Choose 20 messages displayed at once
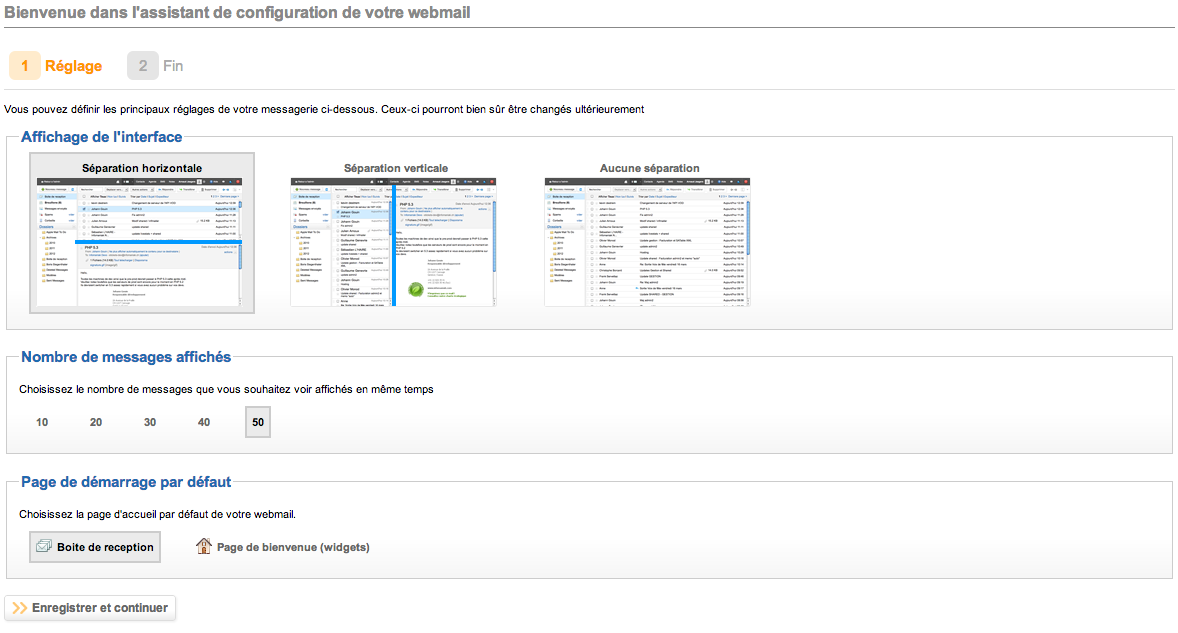This screenshot has height=633, width=1178. pyautogui.click(x=95, y=422)
